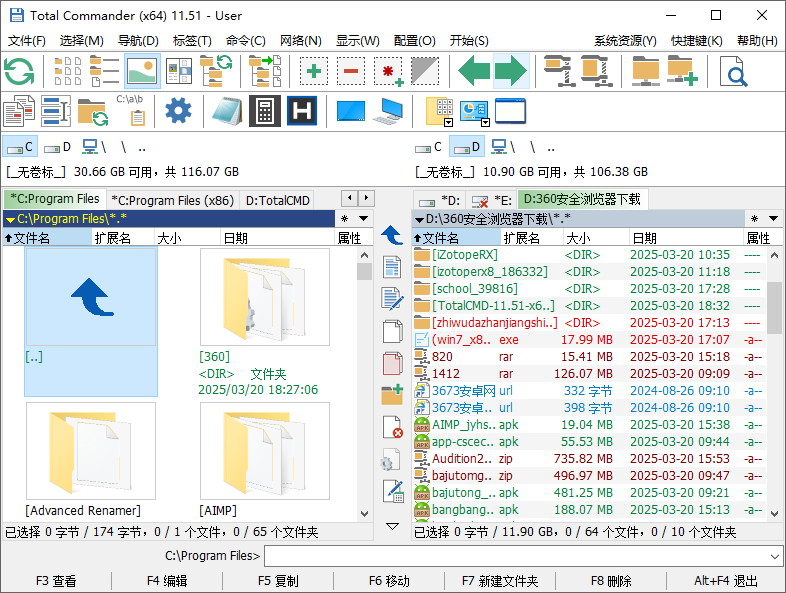
Task: Open the 命令(C) menu
Action: point(246,41)
